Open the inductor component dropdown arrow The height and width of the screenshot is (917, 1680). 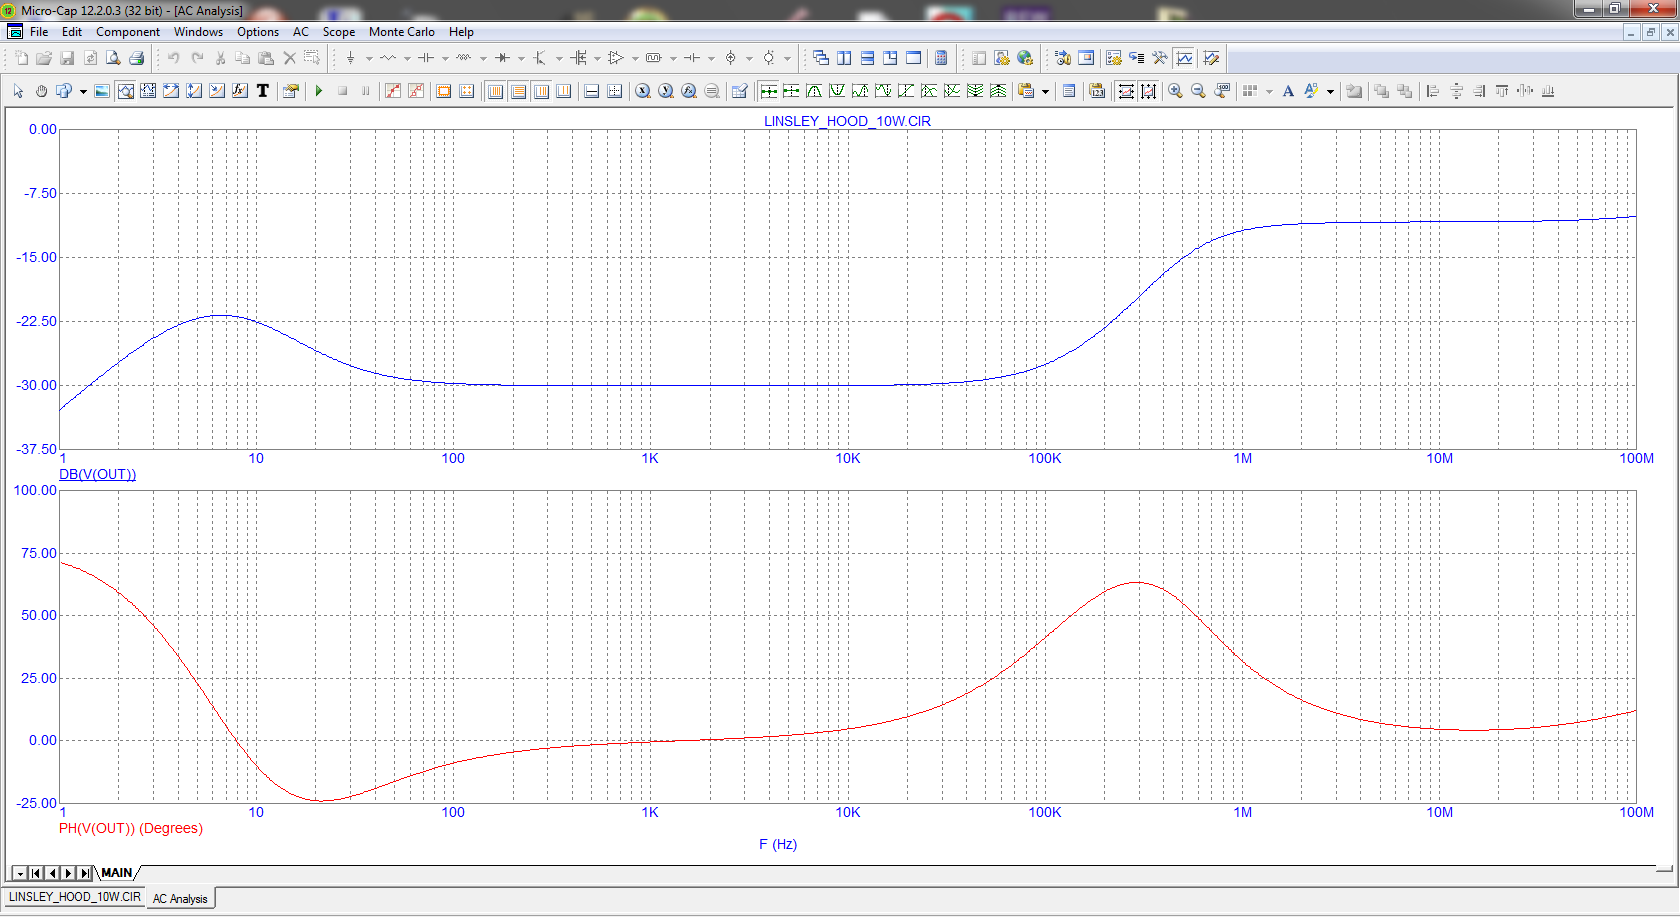483,58
